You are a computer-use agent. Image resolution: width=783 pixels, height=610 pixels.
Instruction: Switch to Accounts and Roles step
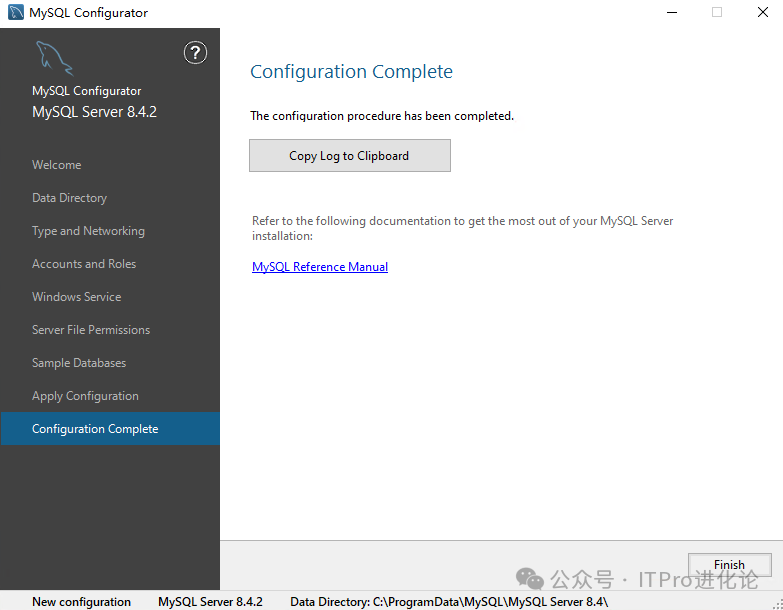tap(84, 264)
